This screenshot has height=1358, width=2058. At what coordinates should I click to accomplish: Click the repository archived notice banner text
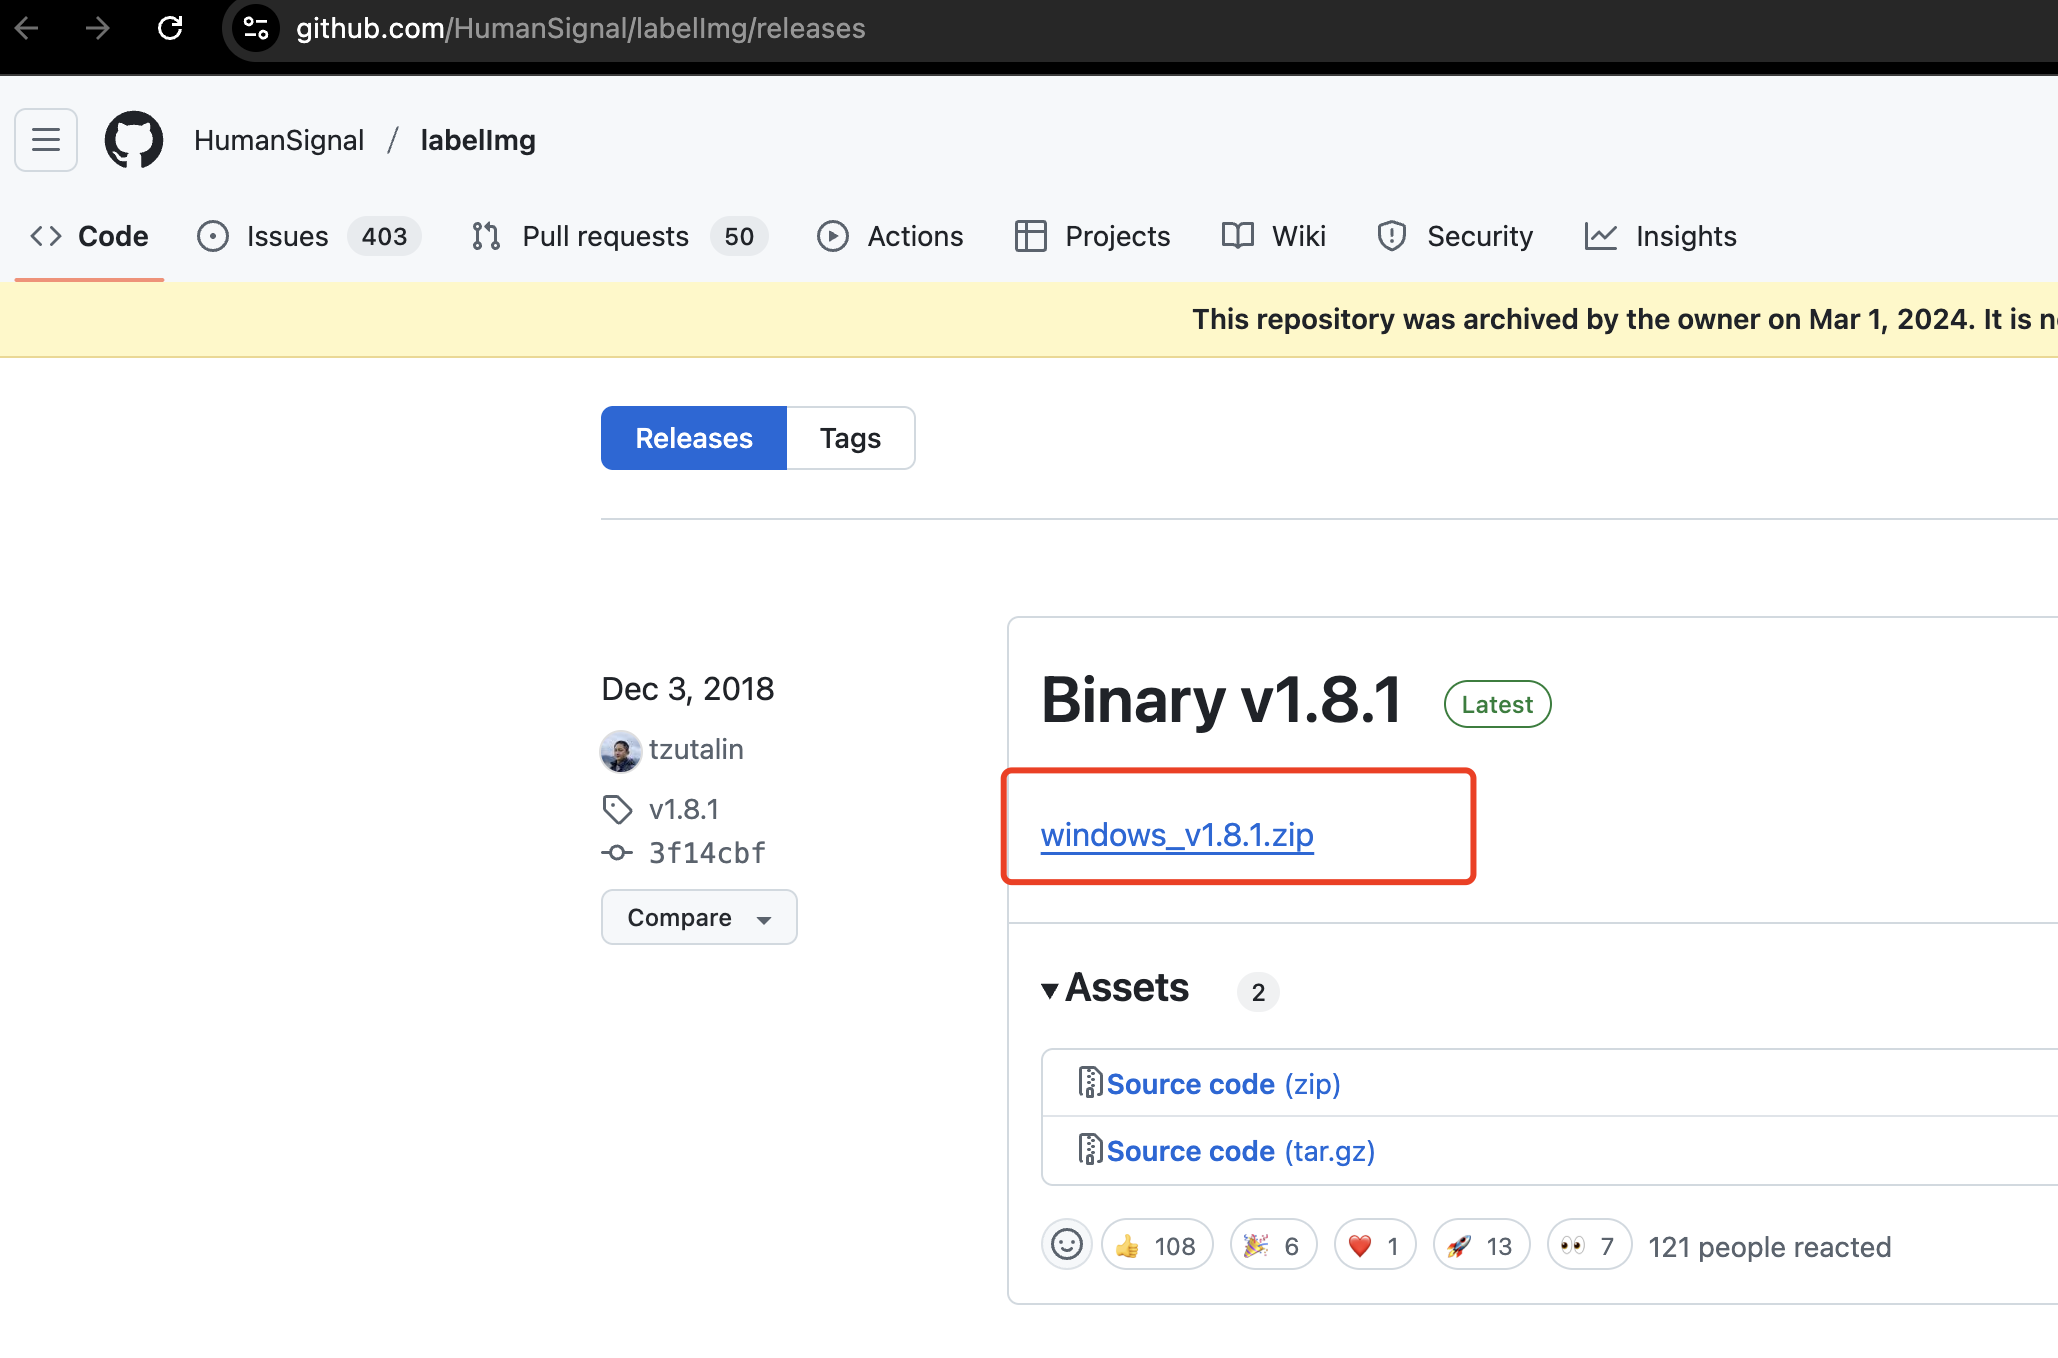tap(1624, 319)
